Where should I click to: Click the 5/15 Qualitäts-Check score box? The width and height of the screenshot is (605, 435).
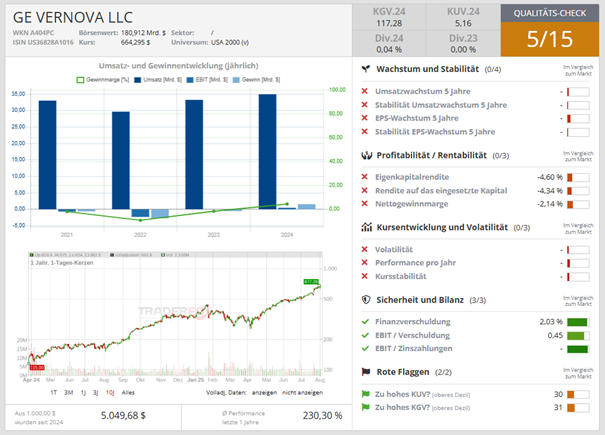(550, 39)
